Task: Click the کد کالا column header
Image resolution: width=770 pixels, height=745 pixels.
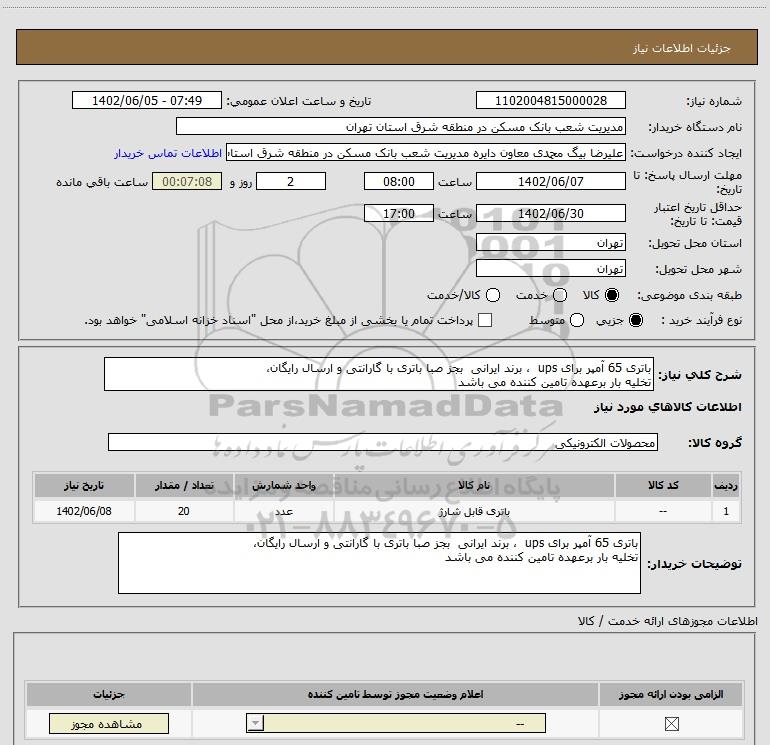Action: click(x=663, y=485)
